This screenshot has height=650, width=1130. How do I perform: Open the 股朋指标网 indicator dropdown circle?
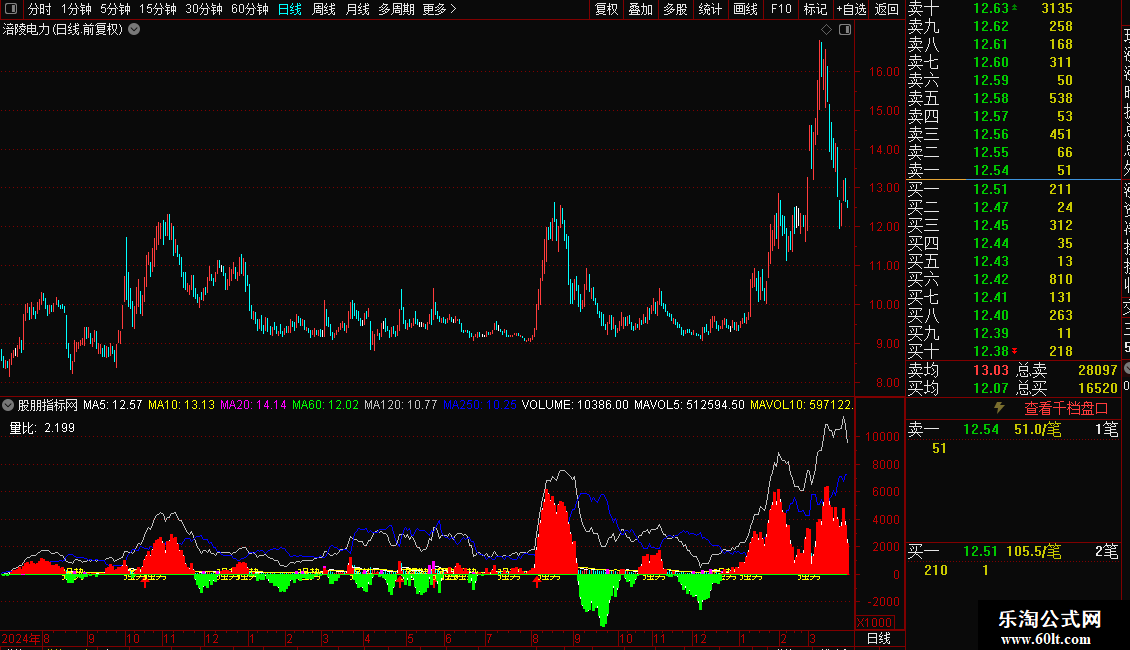pyautogui.click(x=8, y=405)
